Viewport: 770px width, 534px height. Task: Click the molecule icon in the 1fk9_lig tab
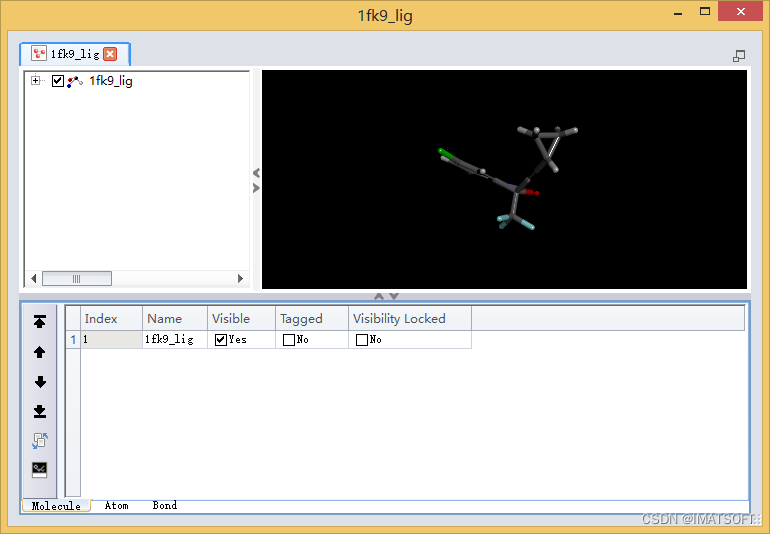(x=39, y=53)
